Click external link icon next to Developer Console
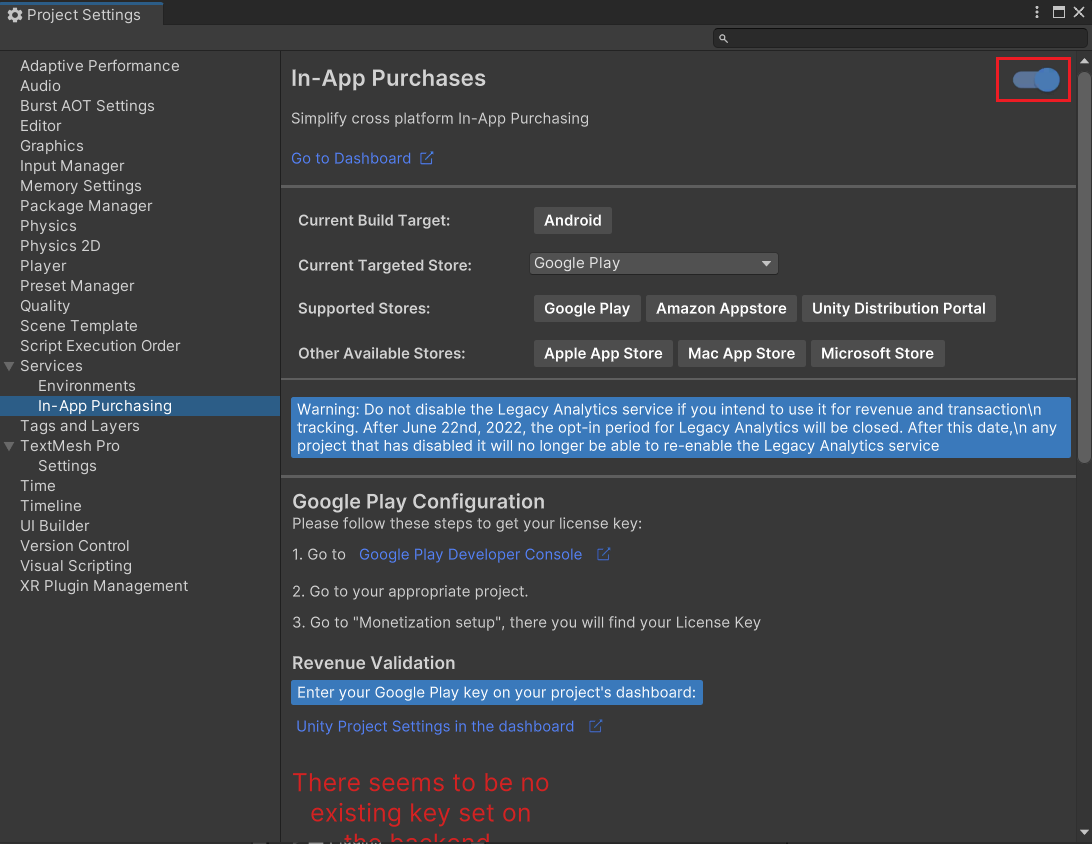 click(603, 554)
